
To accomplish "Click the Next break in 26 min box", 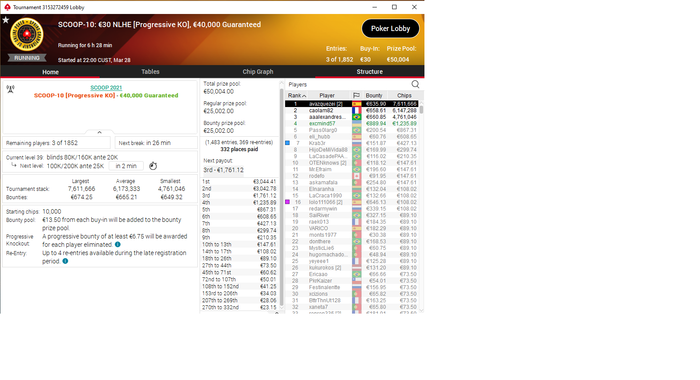I will [x=156, y=143].
